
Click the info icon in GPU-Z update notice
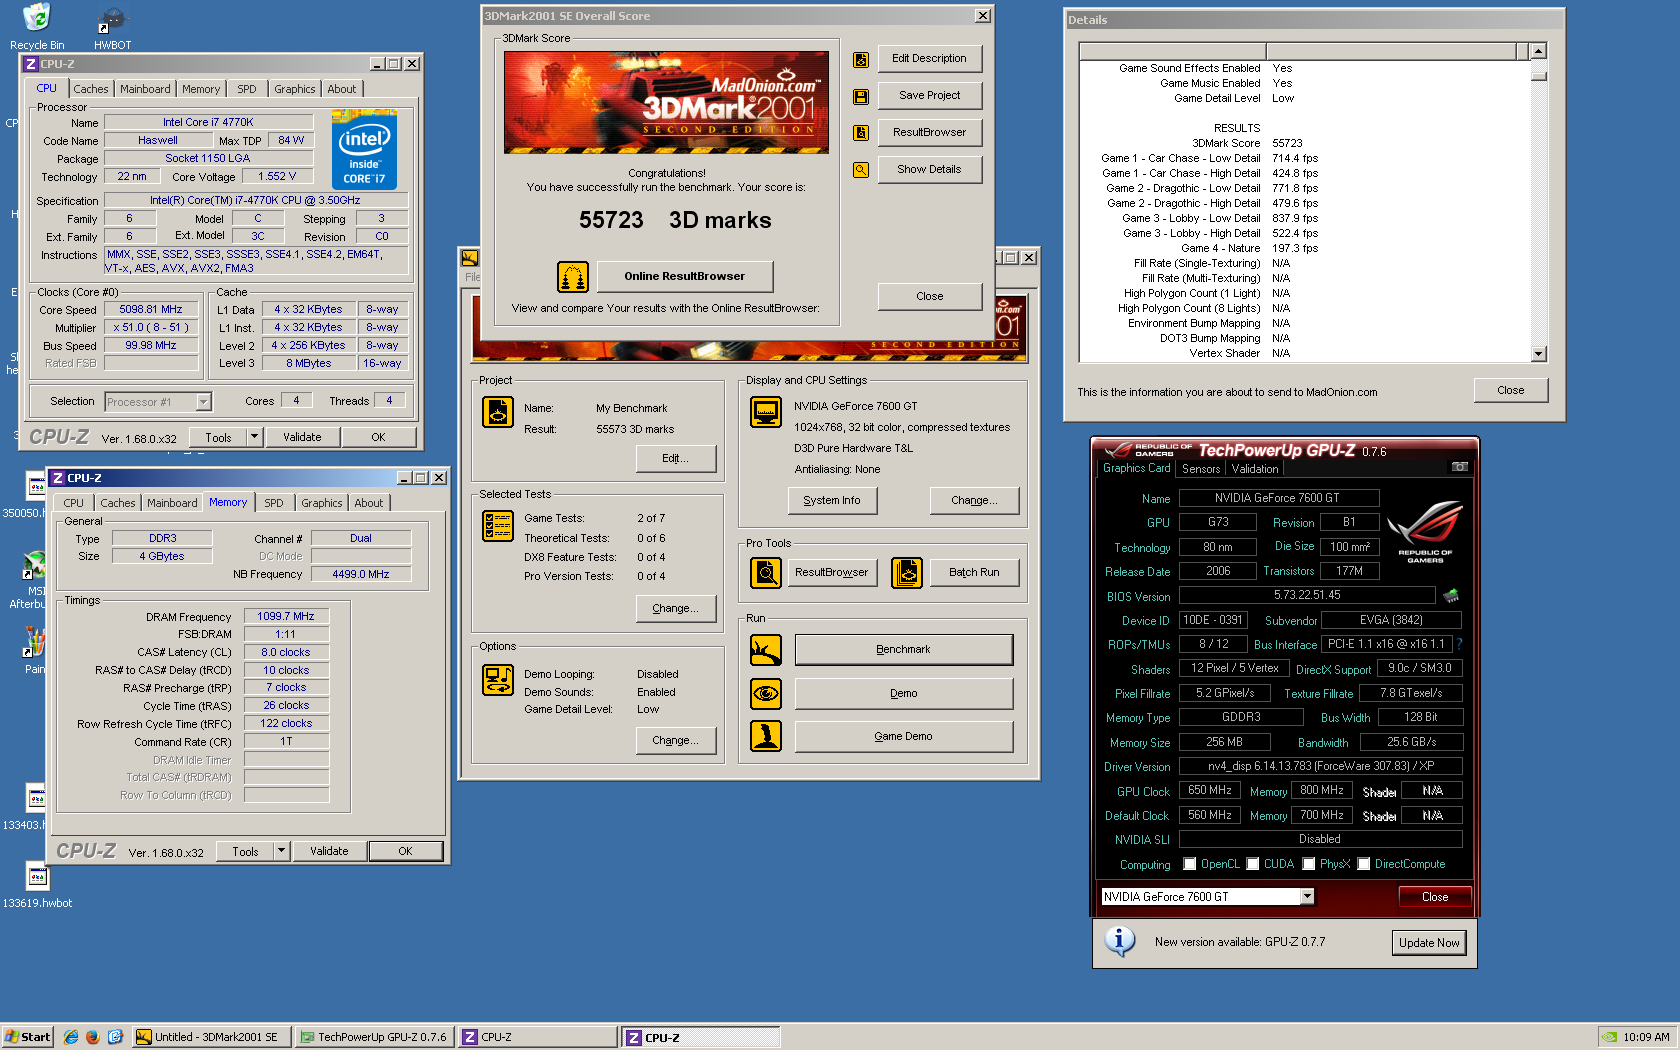[1120, 941]
